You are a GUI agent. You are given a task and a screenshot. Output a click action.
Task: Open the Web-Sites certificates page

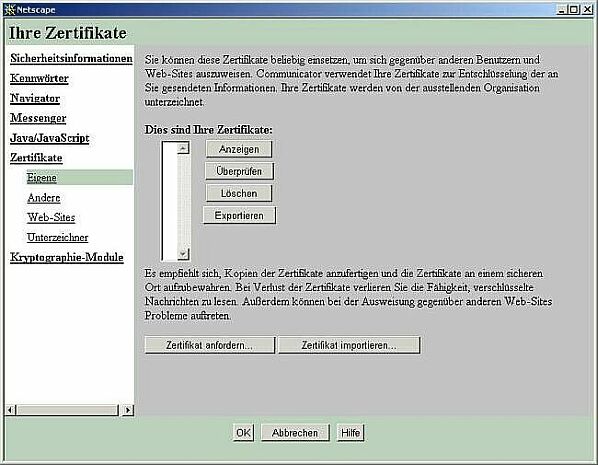point(51,217)
